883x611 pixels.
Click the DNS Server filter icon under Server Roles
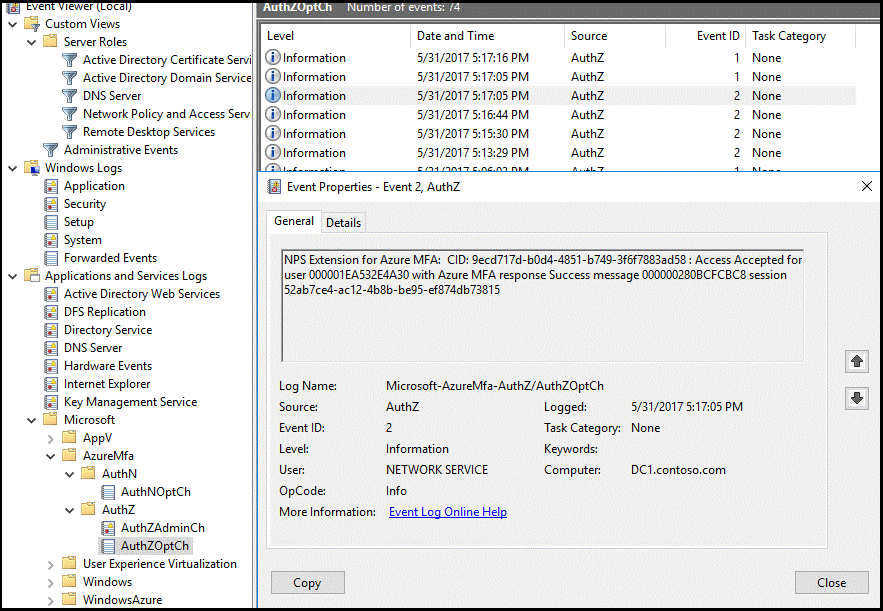click(69, 96)
